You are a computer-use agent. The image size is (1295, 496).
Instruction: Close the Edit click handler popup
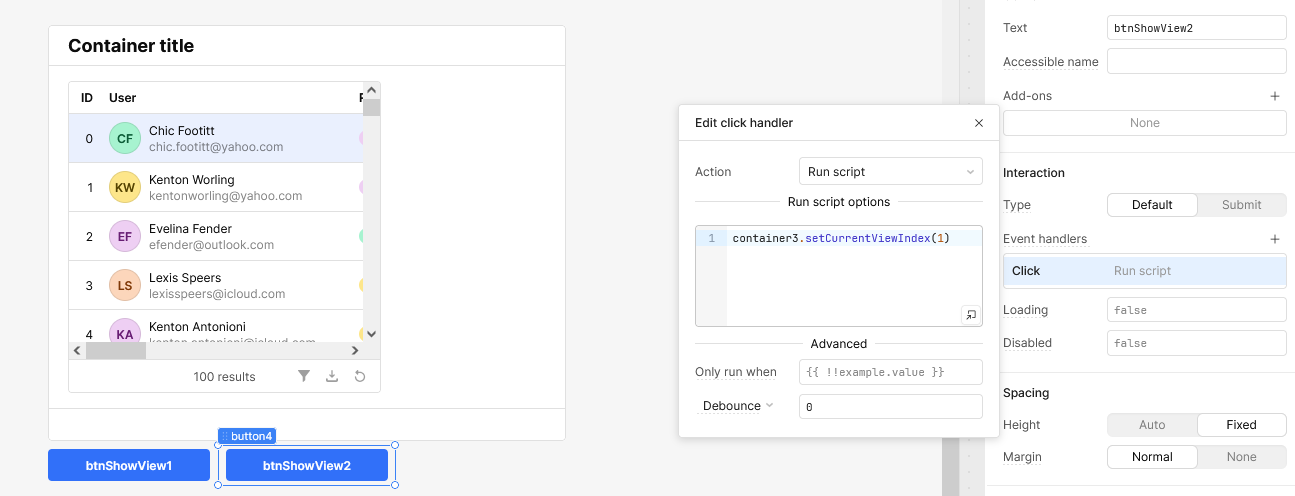tap(979, 123)
